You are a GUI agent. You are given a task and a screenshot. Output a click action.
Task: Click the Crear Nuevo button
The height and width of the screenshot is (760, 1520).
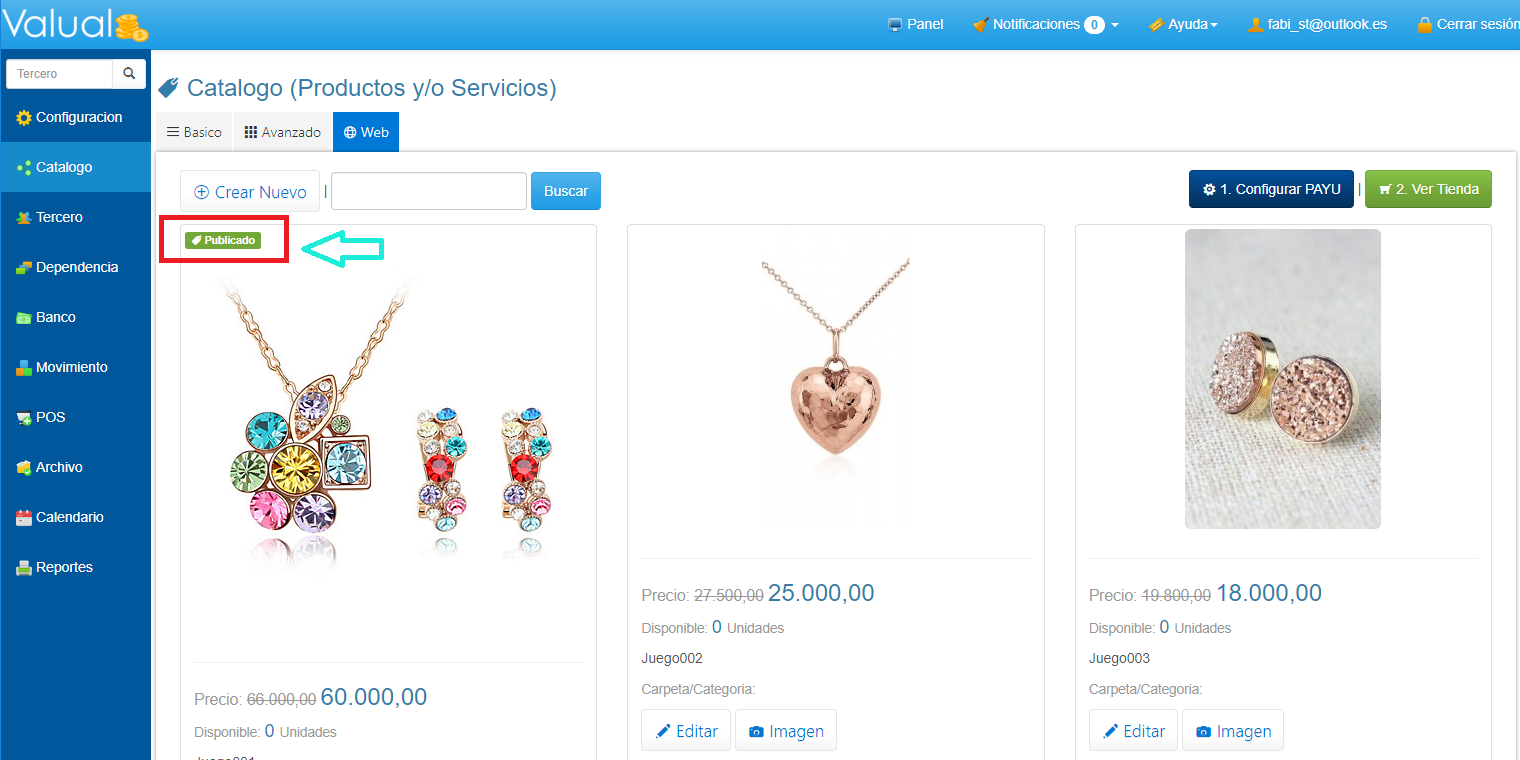point(250,191)
